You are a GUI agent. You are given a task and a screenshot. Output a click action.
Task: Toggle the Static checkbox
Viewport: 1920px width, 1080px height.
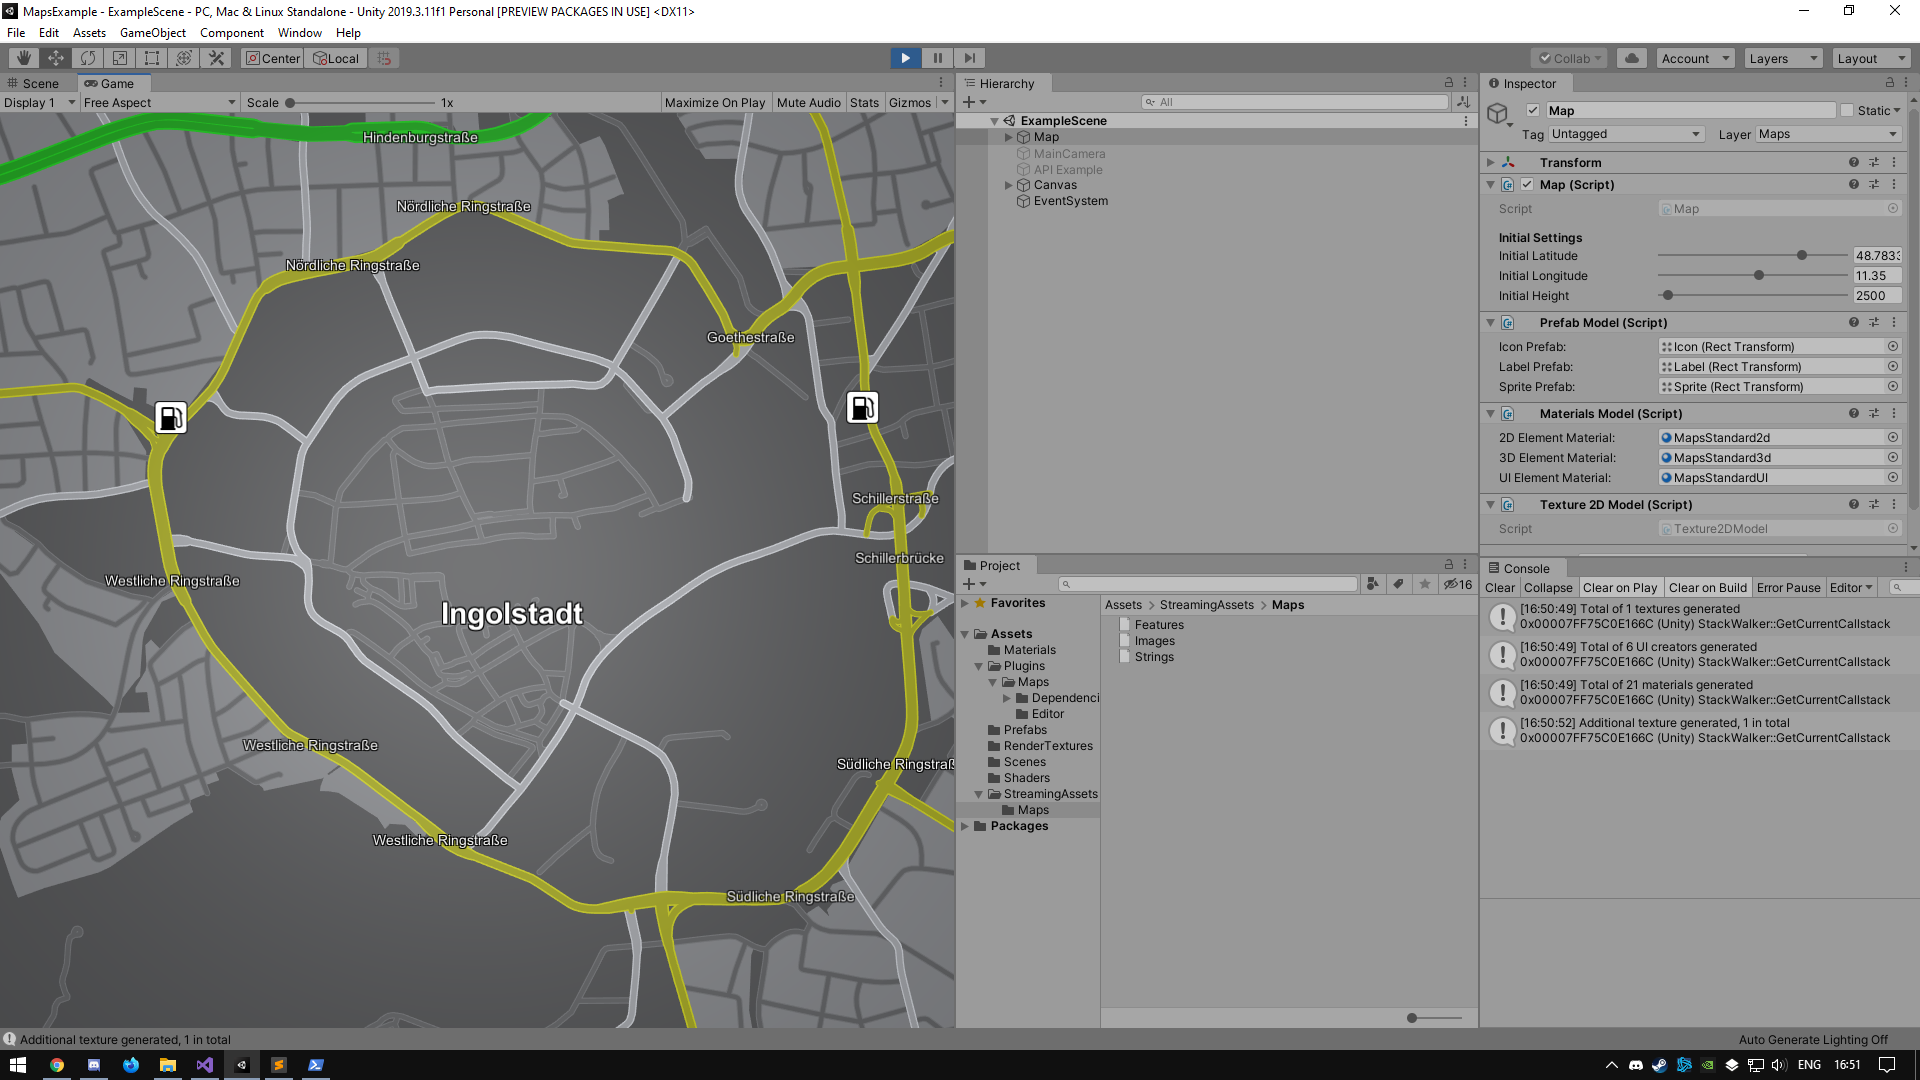(1847, 111)
